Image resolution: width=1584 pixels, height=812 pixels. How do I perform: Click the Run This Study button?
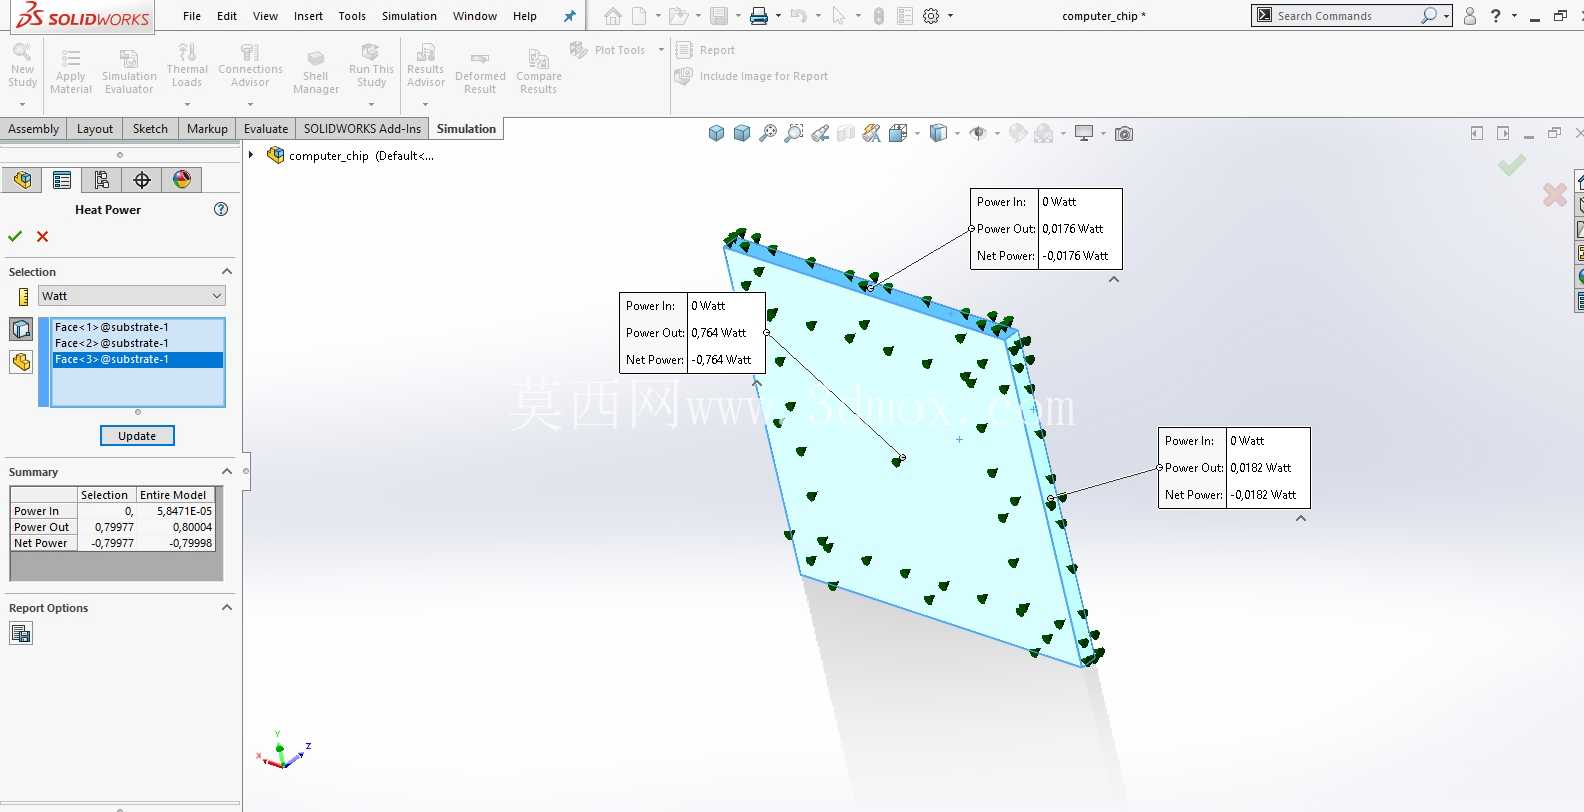(371, 67)
